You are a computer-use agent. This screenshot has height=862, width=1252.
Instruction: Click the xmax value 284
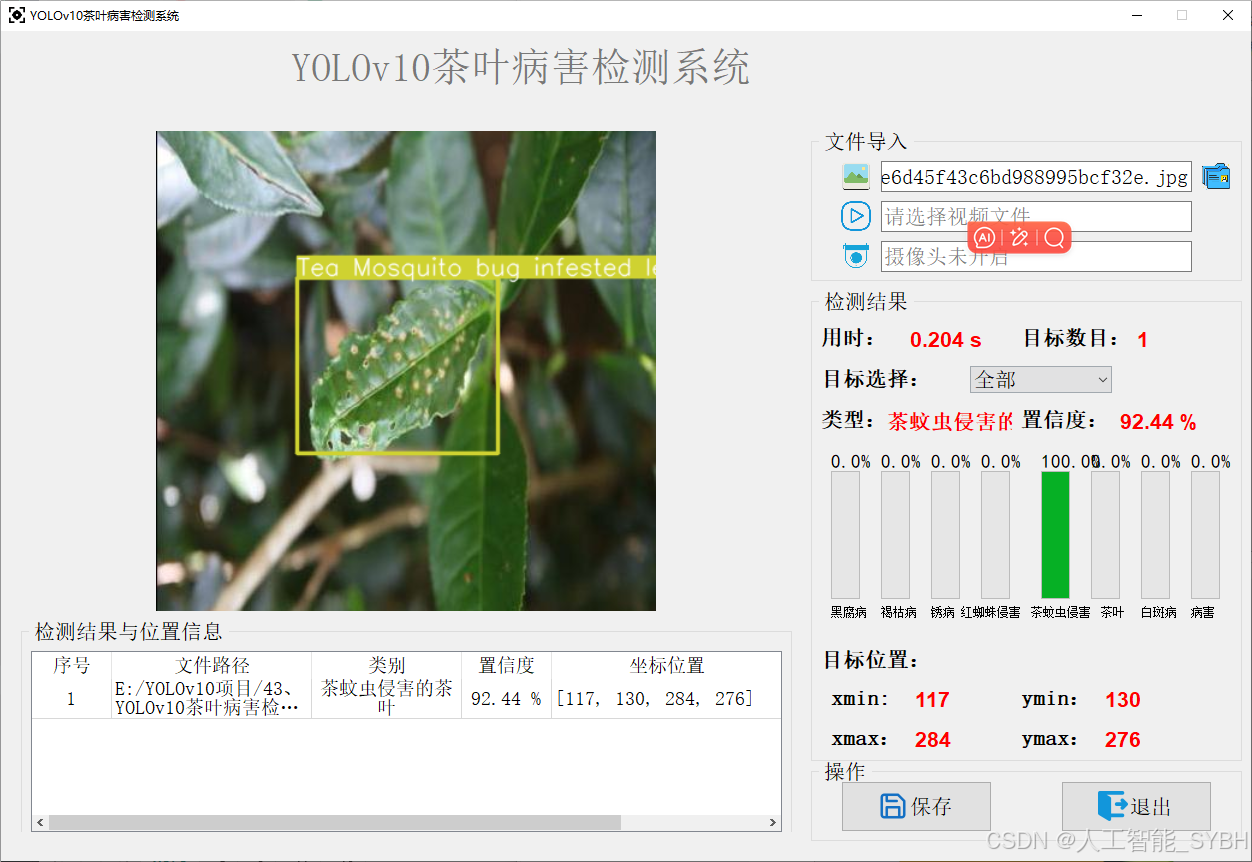[x=932, y=740]
